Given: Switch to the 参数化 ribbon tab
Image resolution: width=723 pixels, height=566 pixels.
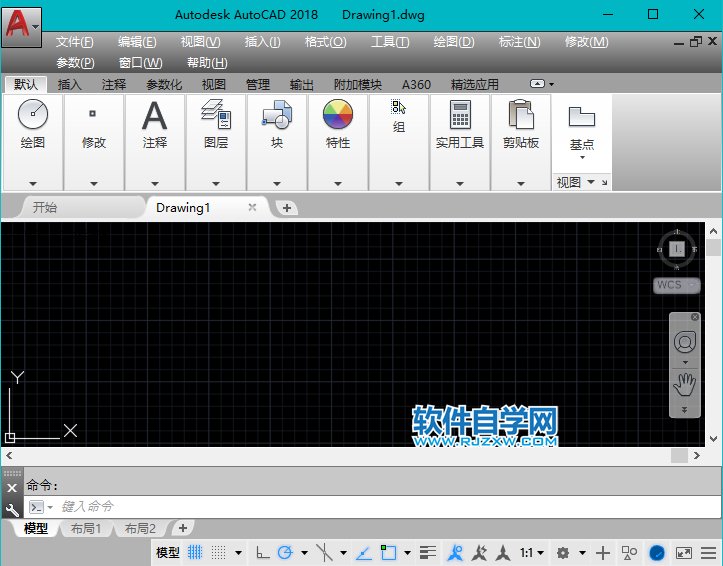Looking at the screenshot, I should coord(164,85).
